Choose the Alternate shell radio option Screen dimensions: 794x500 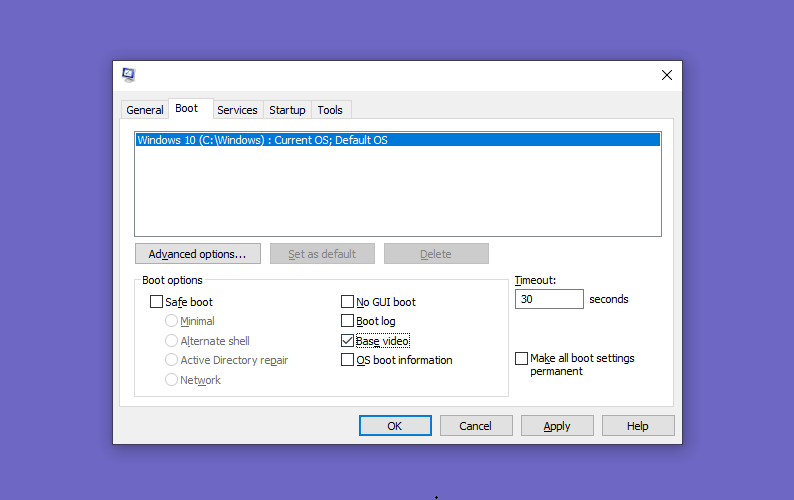point(171,340)
